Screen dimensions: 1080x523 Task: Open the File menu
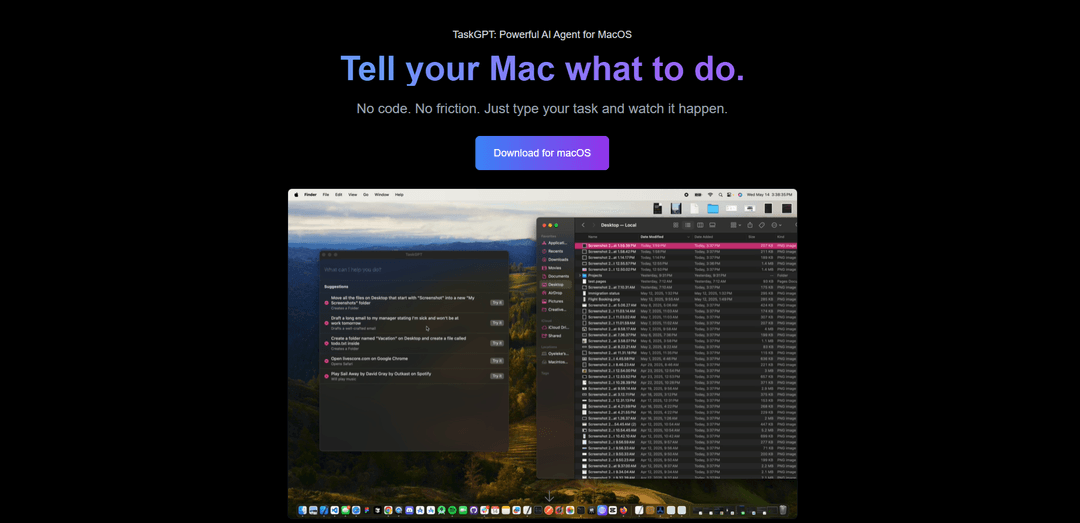coord(326,195)
